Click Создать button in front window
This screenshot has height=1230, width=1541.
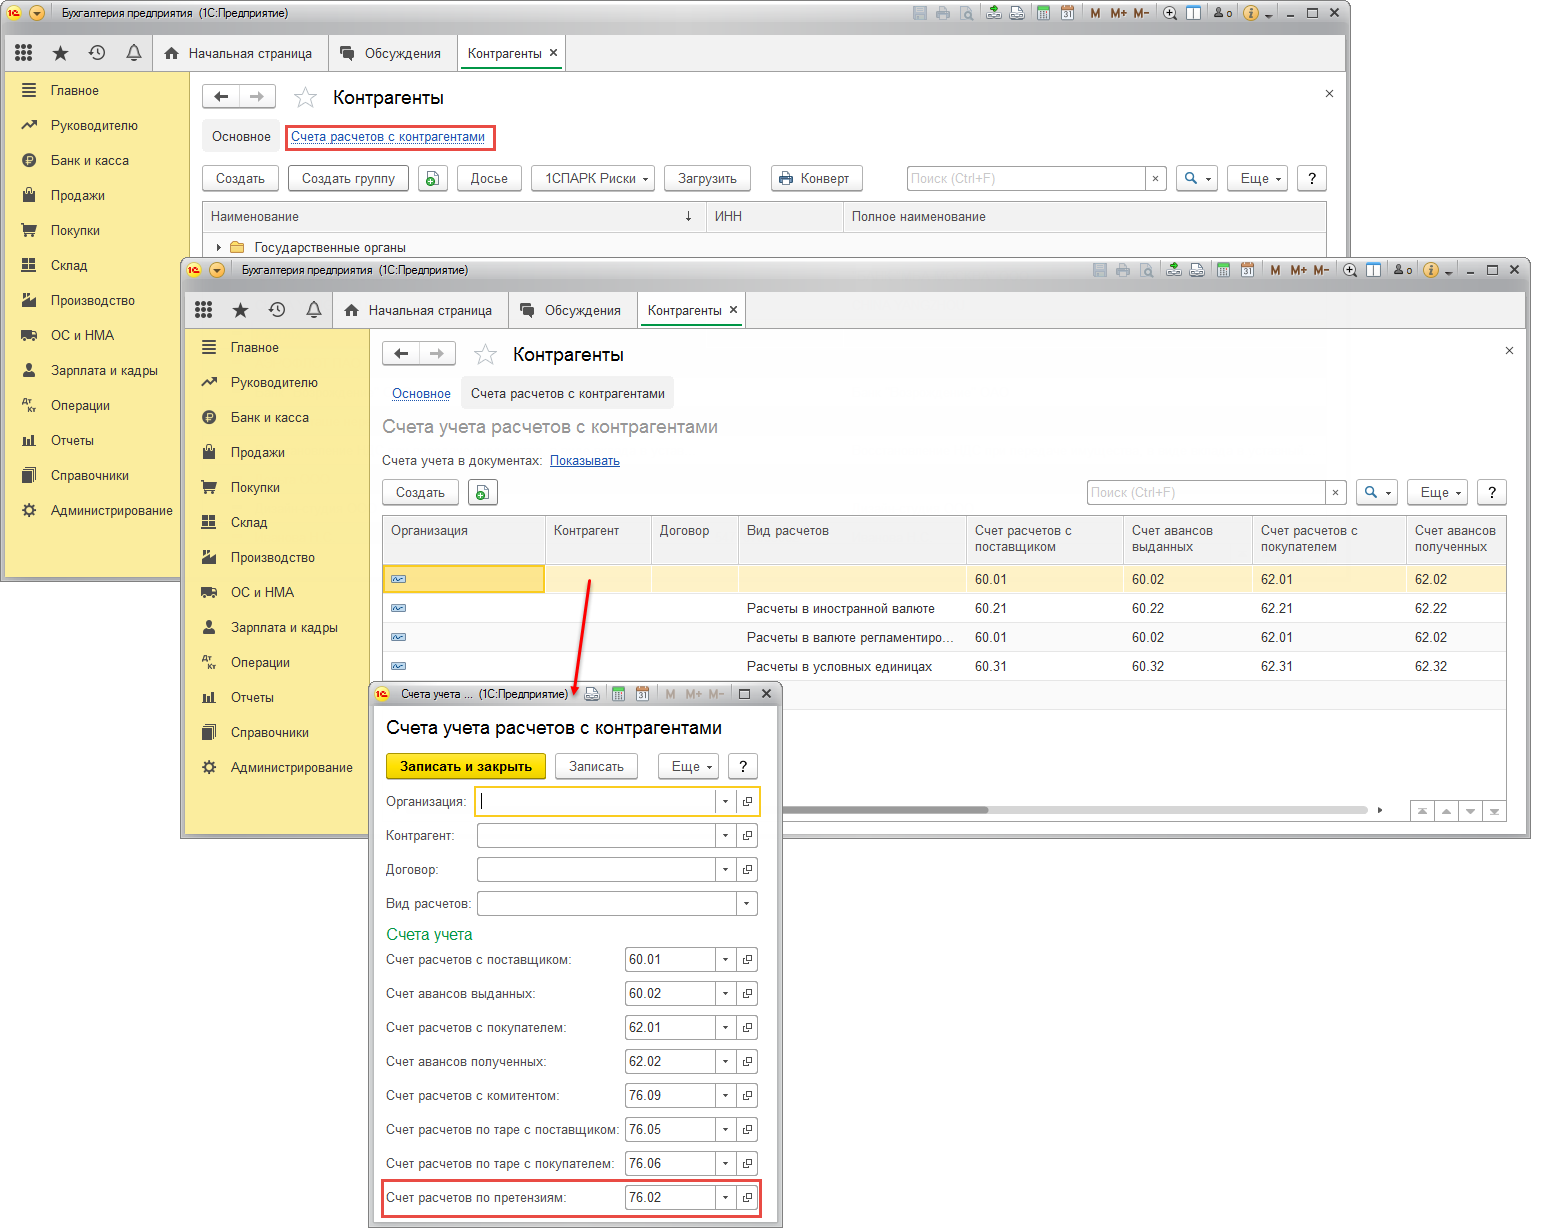click(x=420, y=492)
